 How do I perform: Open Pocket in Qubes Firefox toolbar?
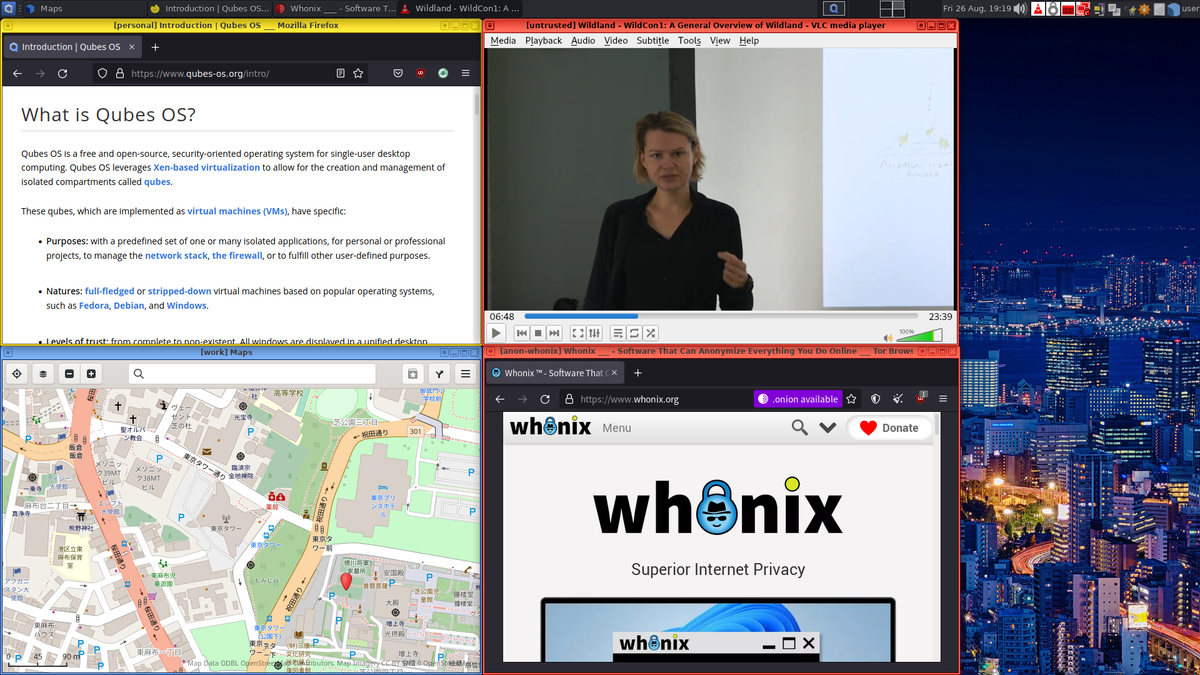(x=397, y=73)
